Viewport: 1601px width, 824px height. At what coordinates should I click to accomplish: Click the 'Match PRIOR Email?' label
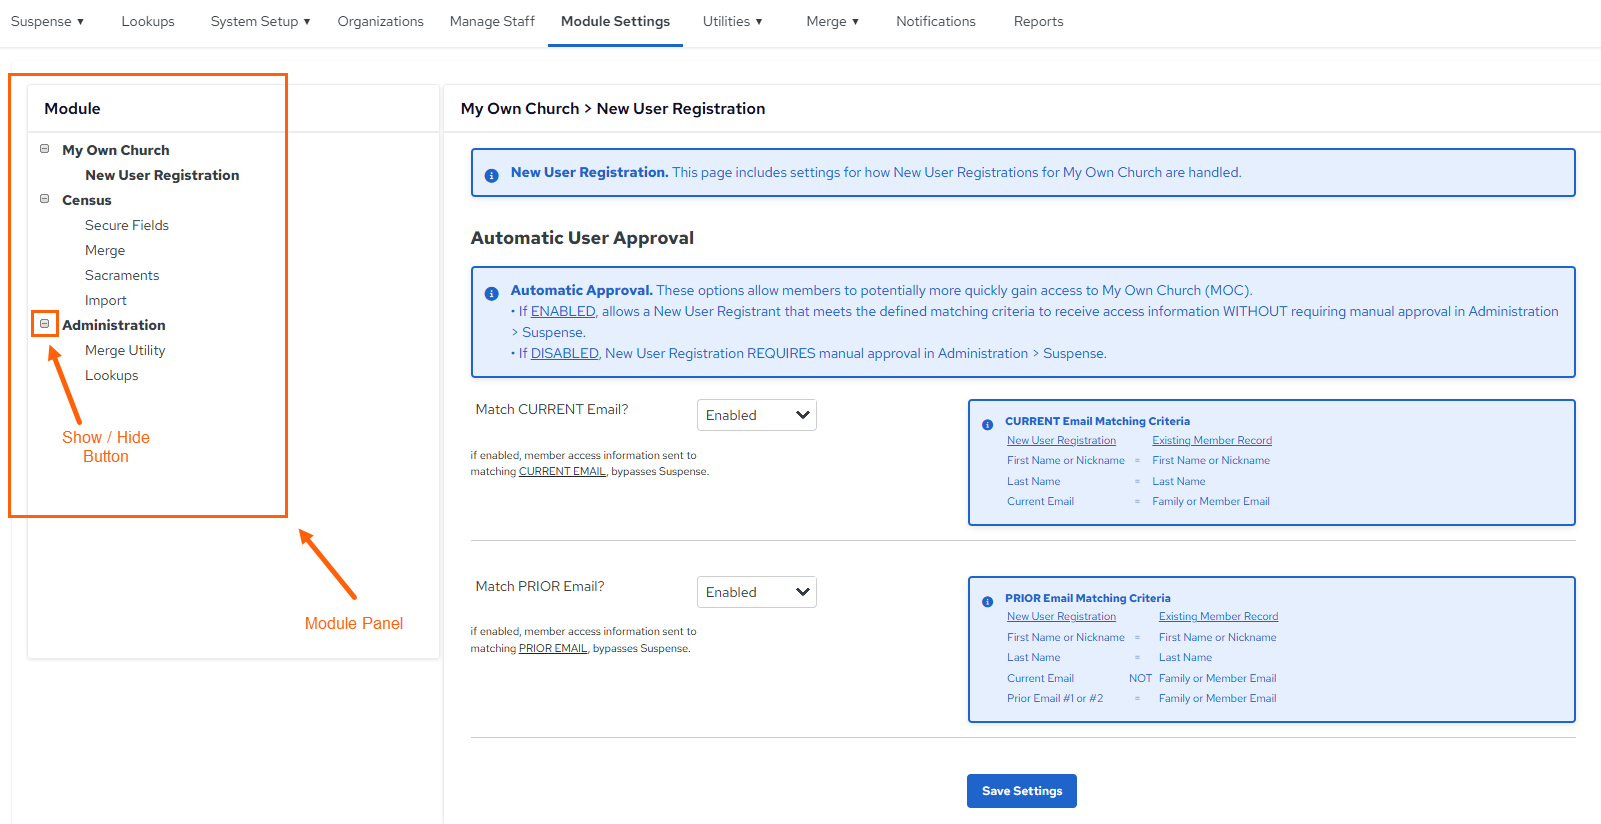(x=540, y=586)
